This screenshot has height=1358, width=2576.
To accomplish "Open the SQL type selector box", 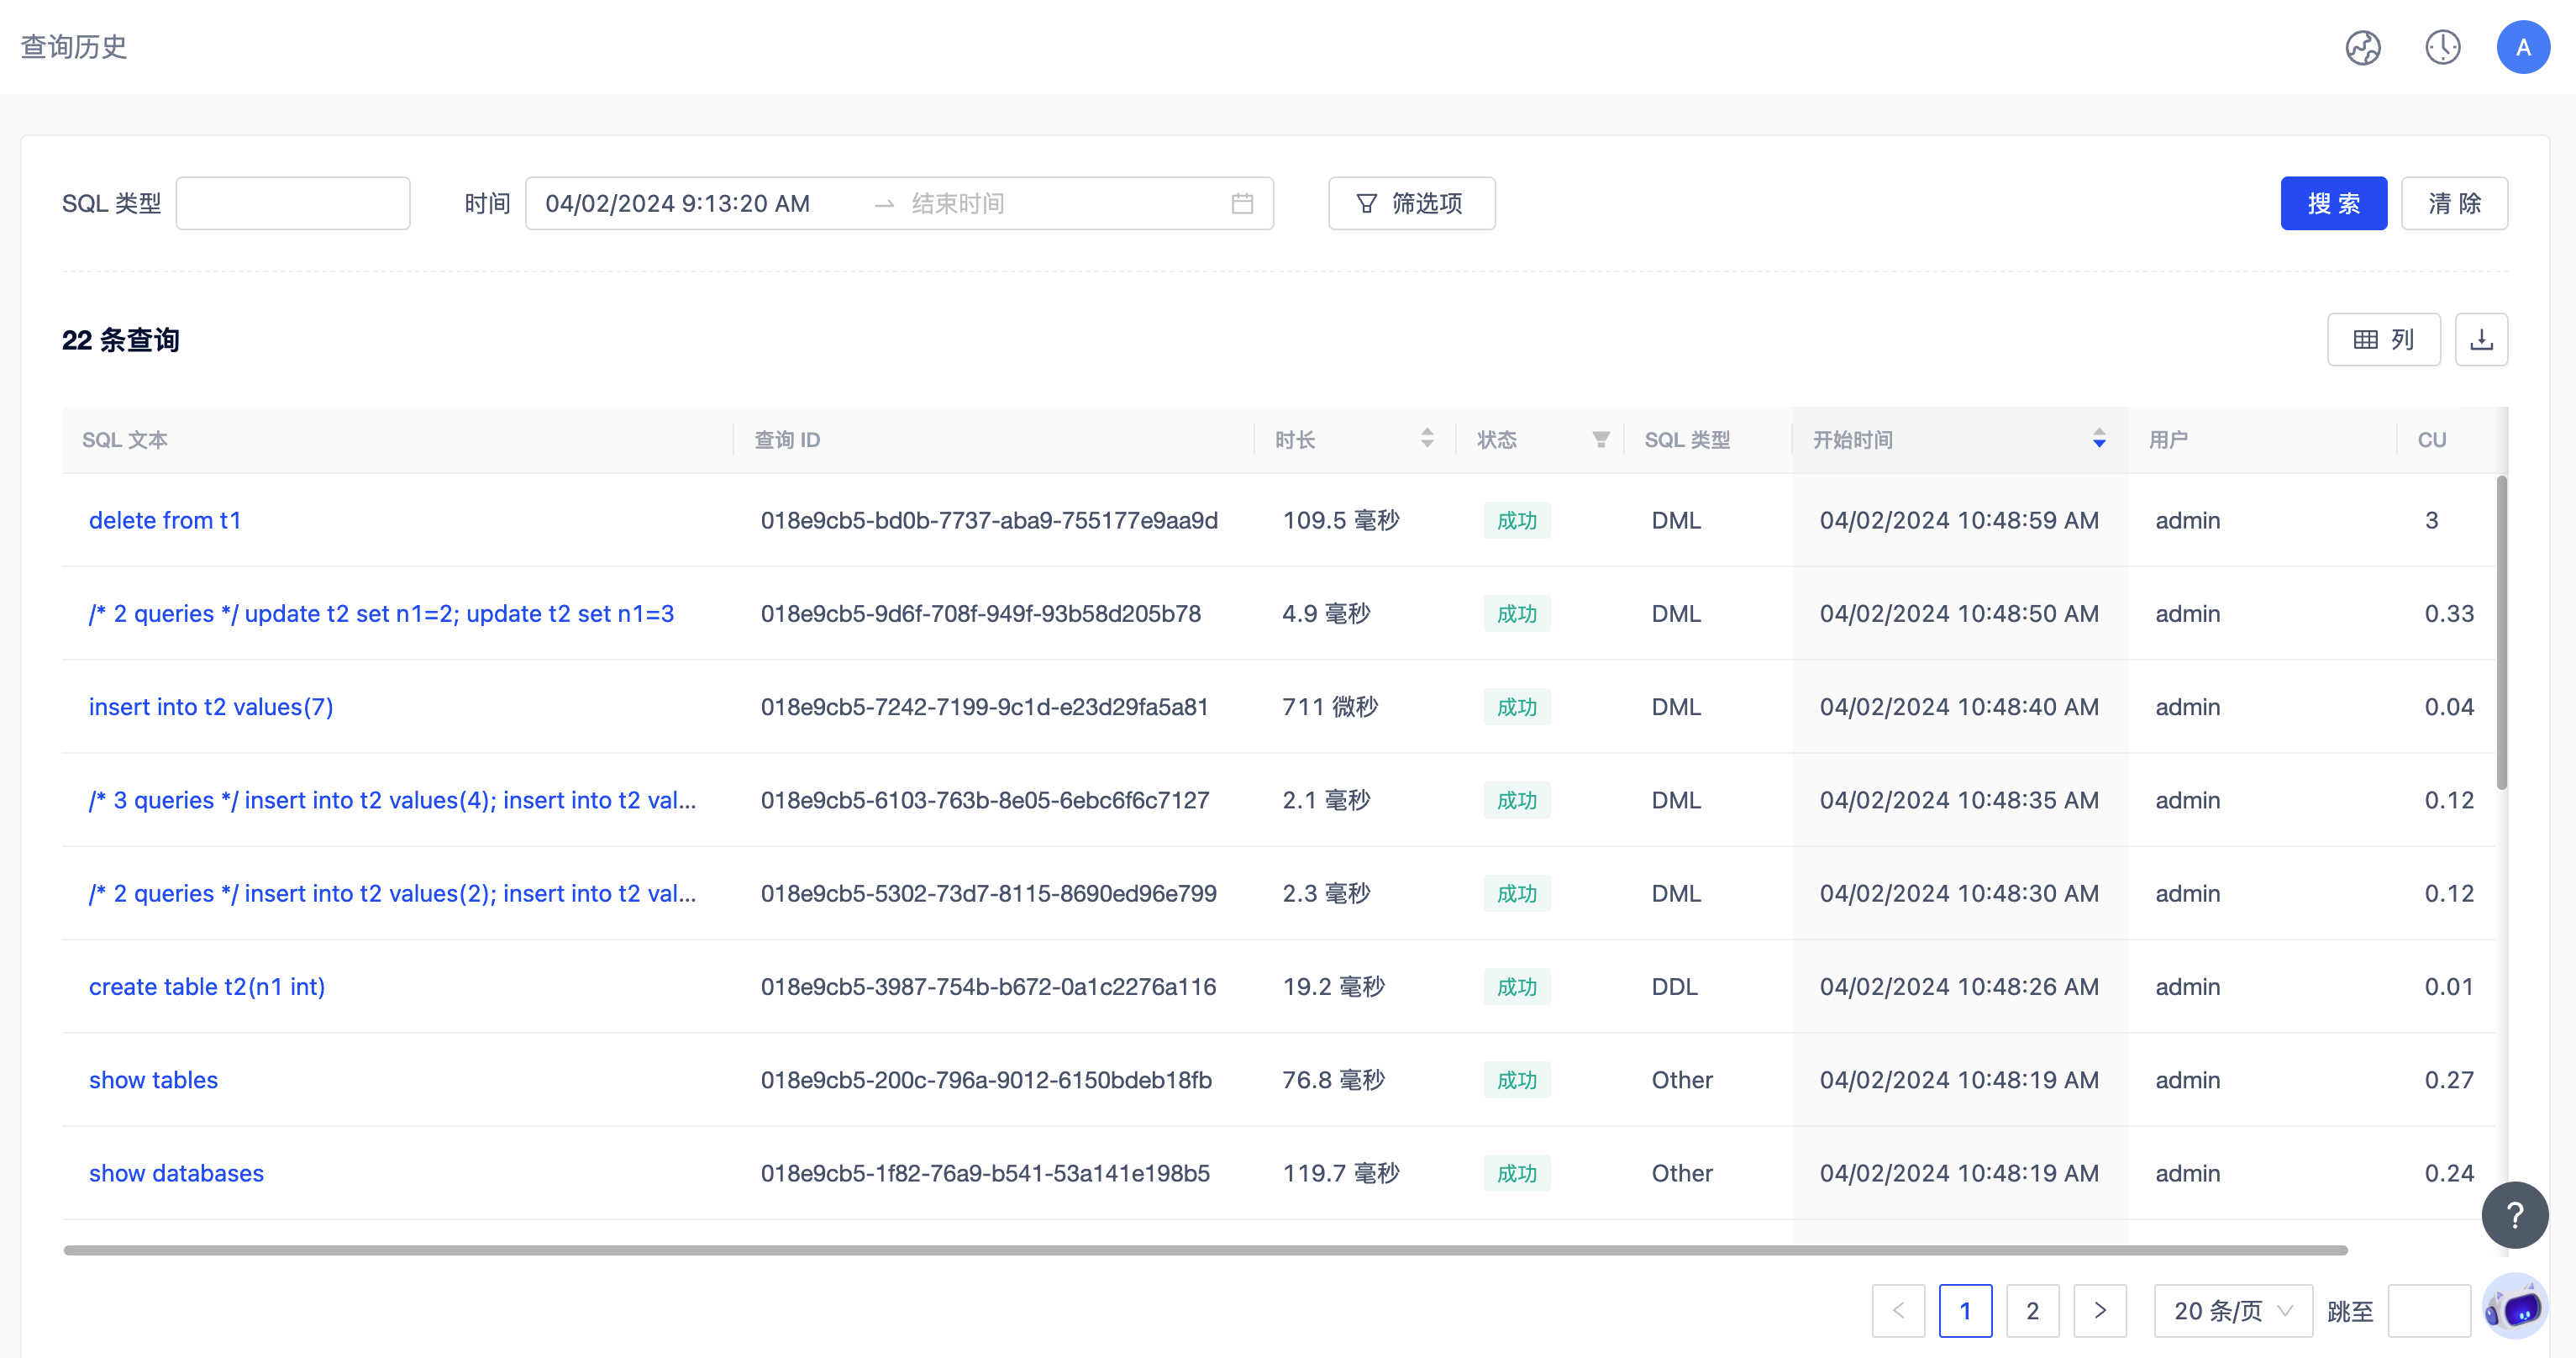I will (293, 204).
